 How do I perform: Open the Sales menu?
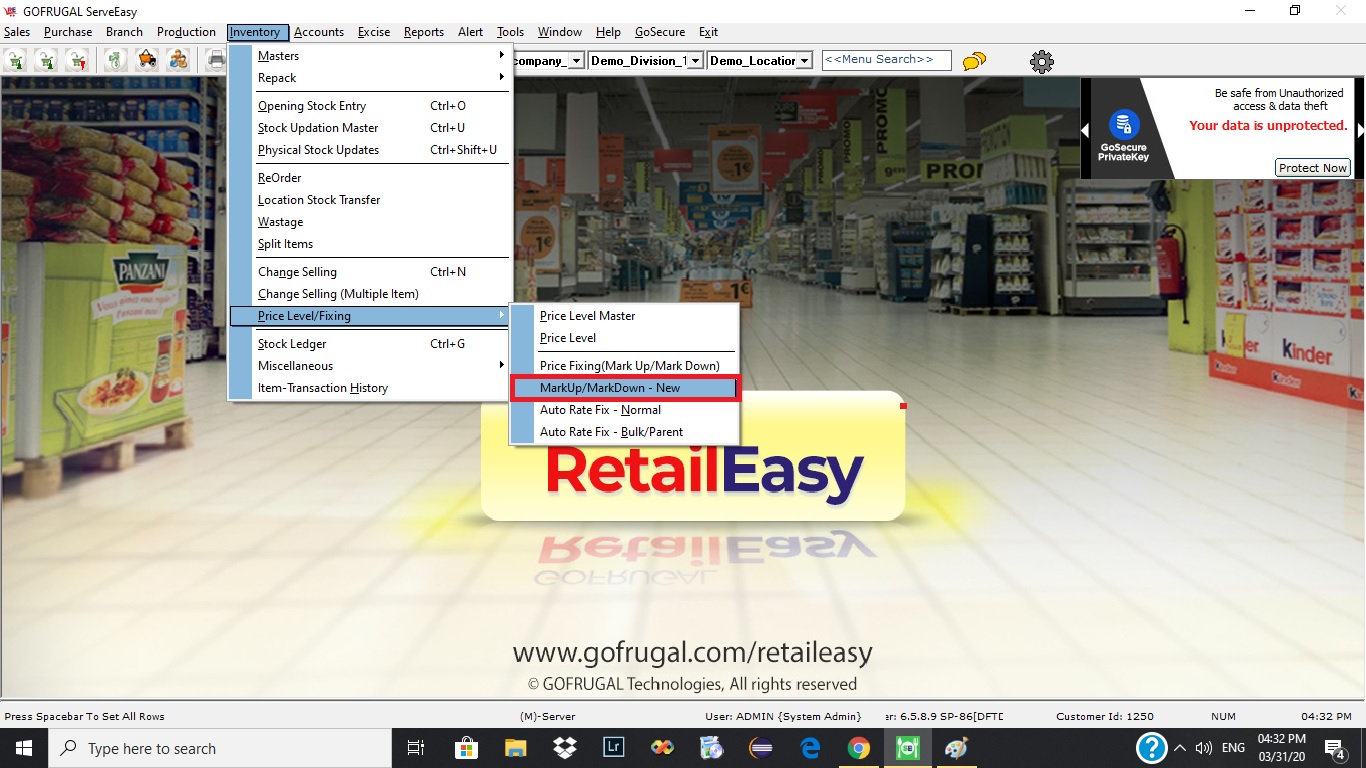click(x=17, y=32)
